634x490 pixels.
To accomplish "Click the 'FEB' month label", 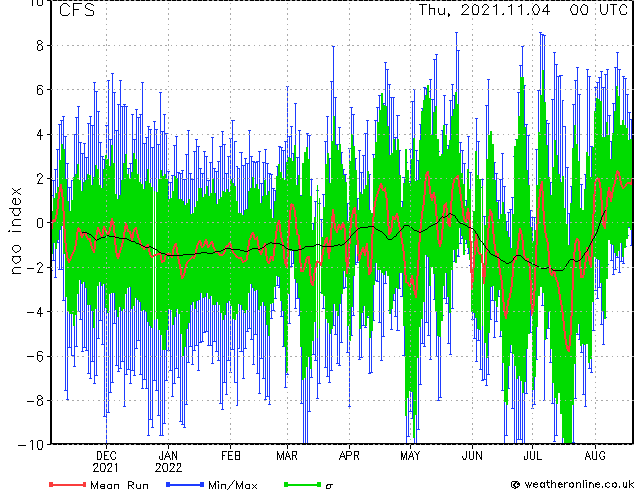I will [x=230, y=456].
